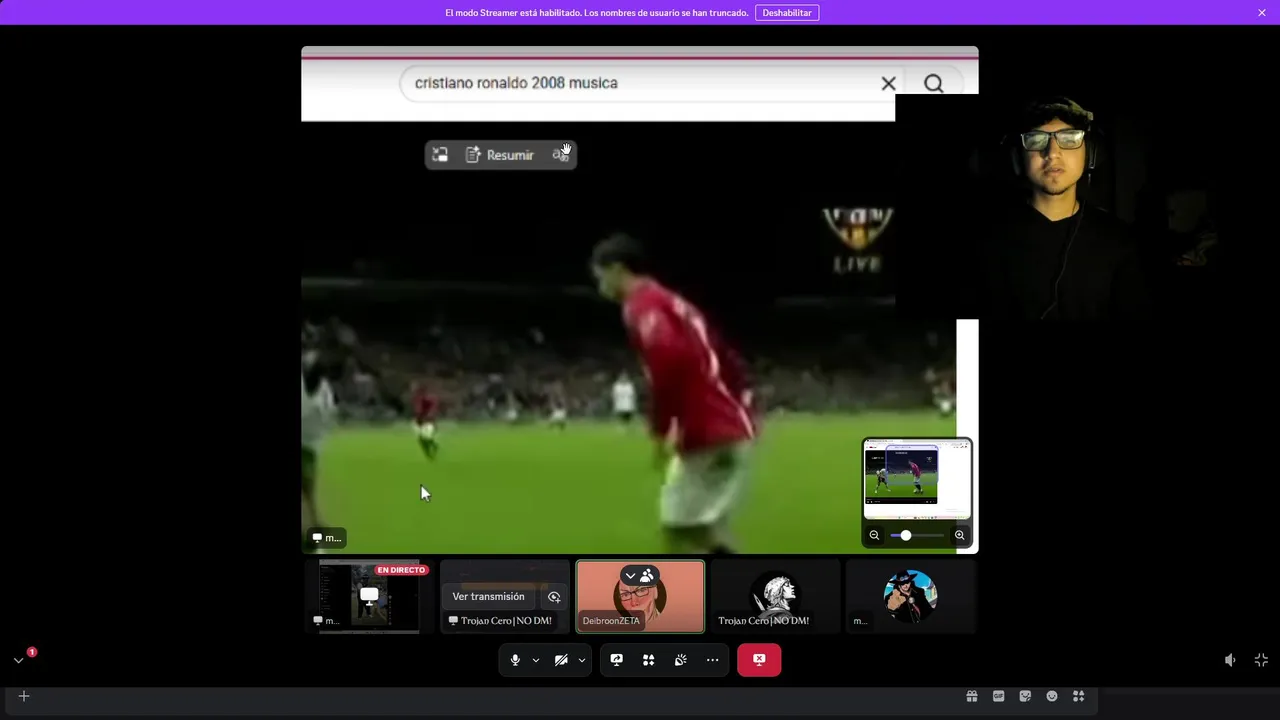The width and height of the screenshot is (1280, 720).
Task: Disable Streamer mode with the Deshabilitar button
Action: point(787,13)
